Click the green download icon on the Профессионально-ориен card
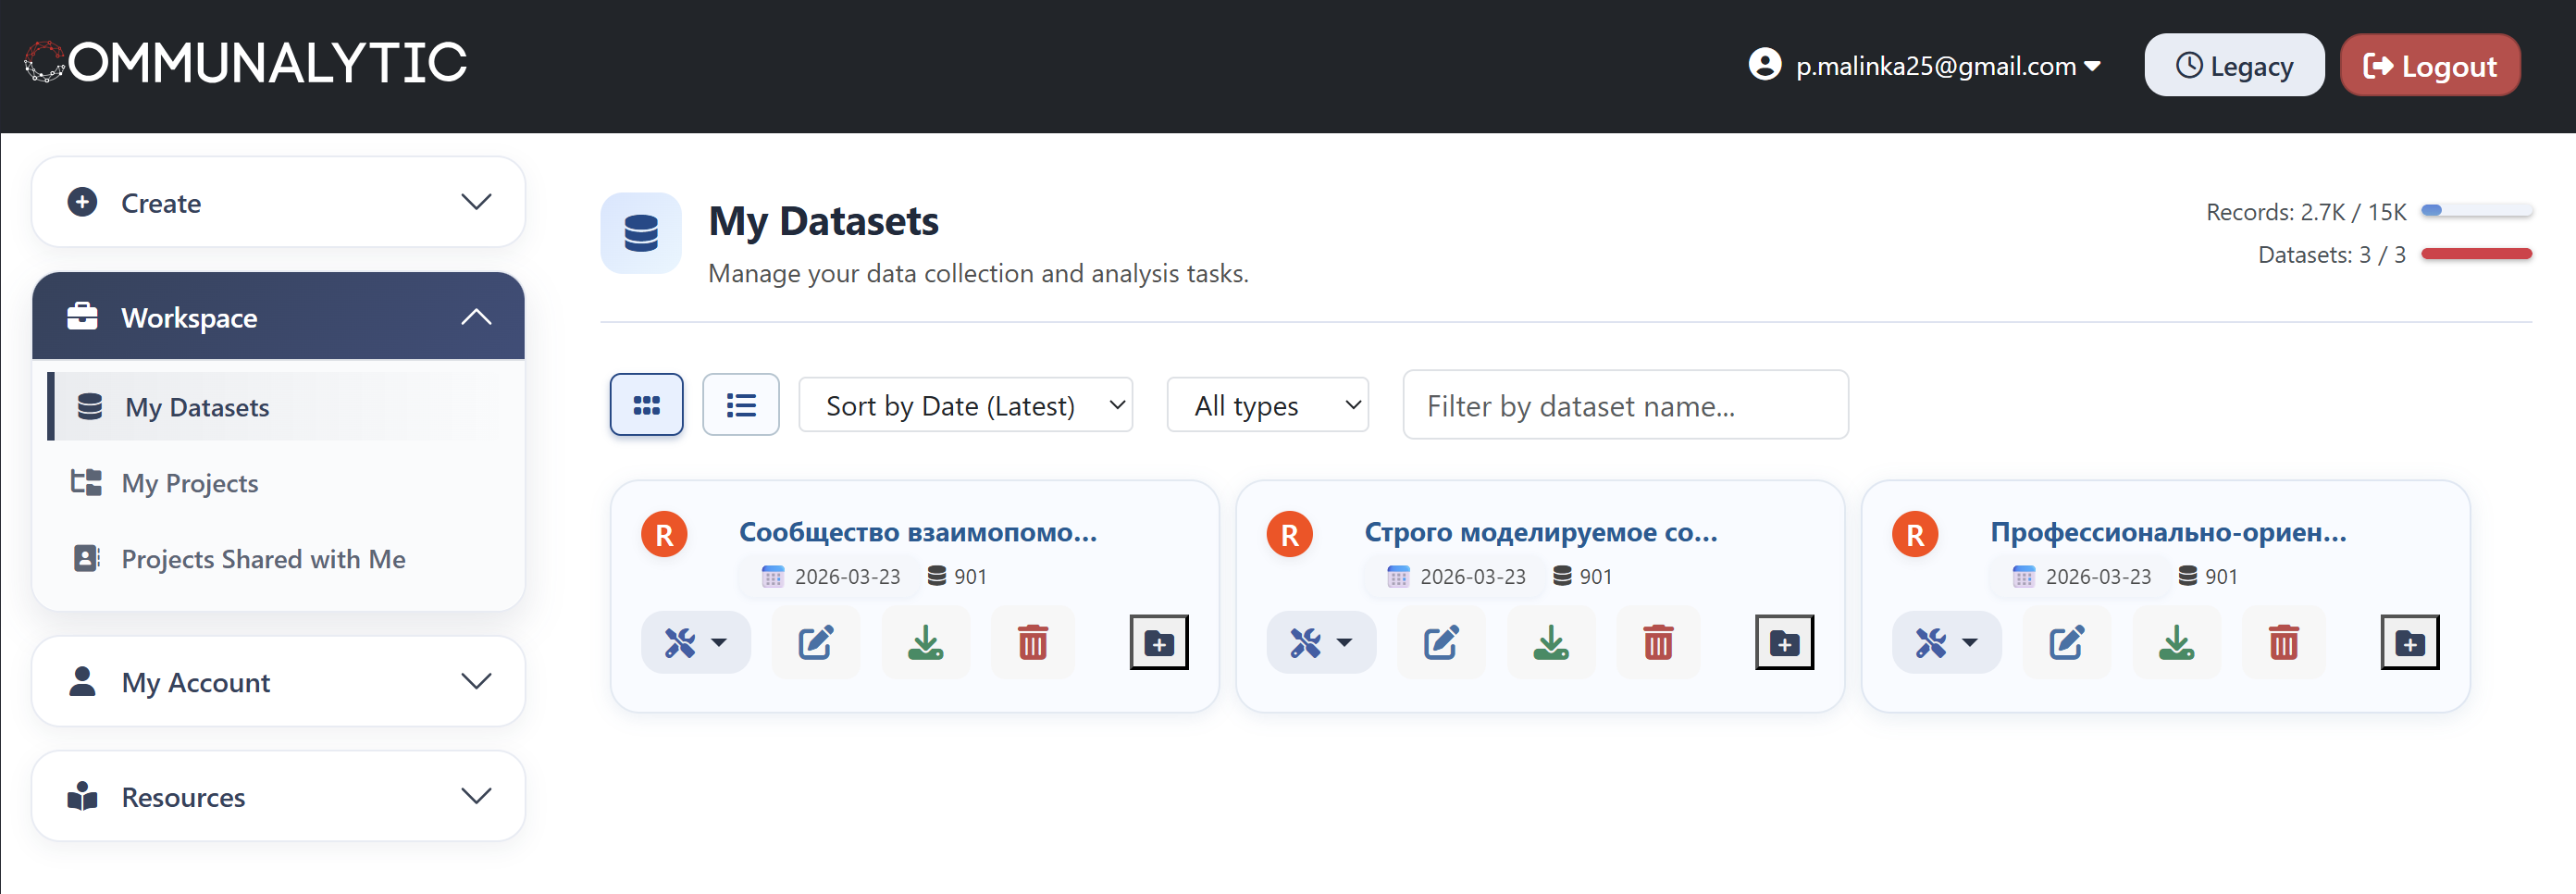The image size is (2576, 894). (2176, 642)
